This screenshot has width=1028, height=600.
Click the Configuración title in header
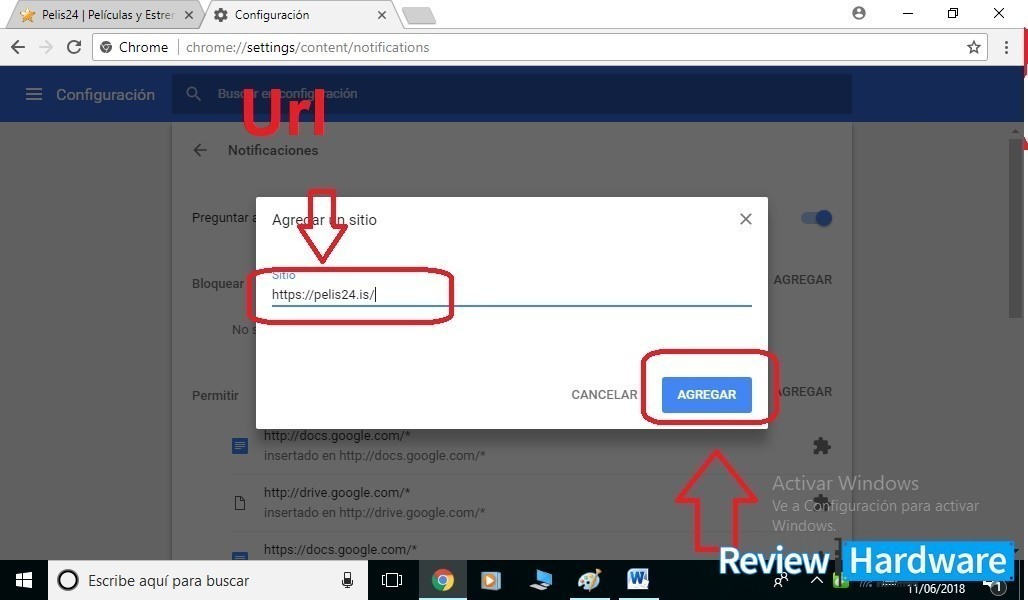[x=106, y=94]
